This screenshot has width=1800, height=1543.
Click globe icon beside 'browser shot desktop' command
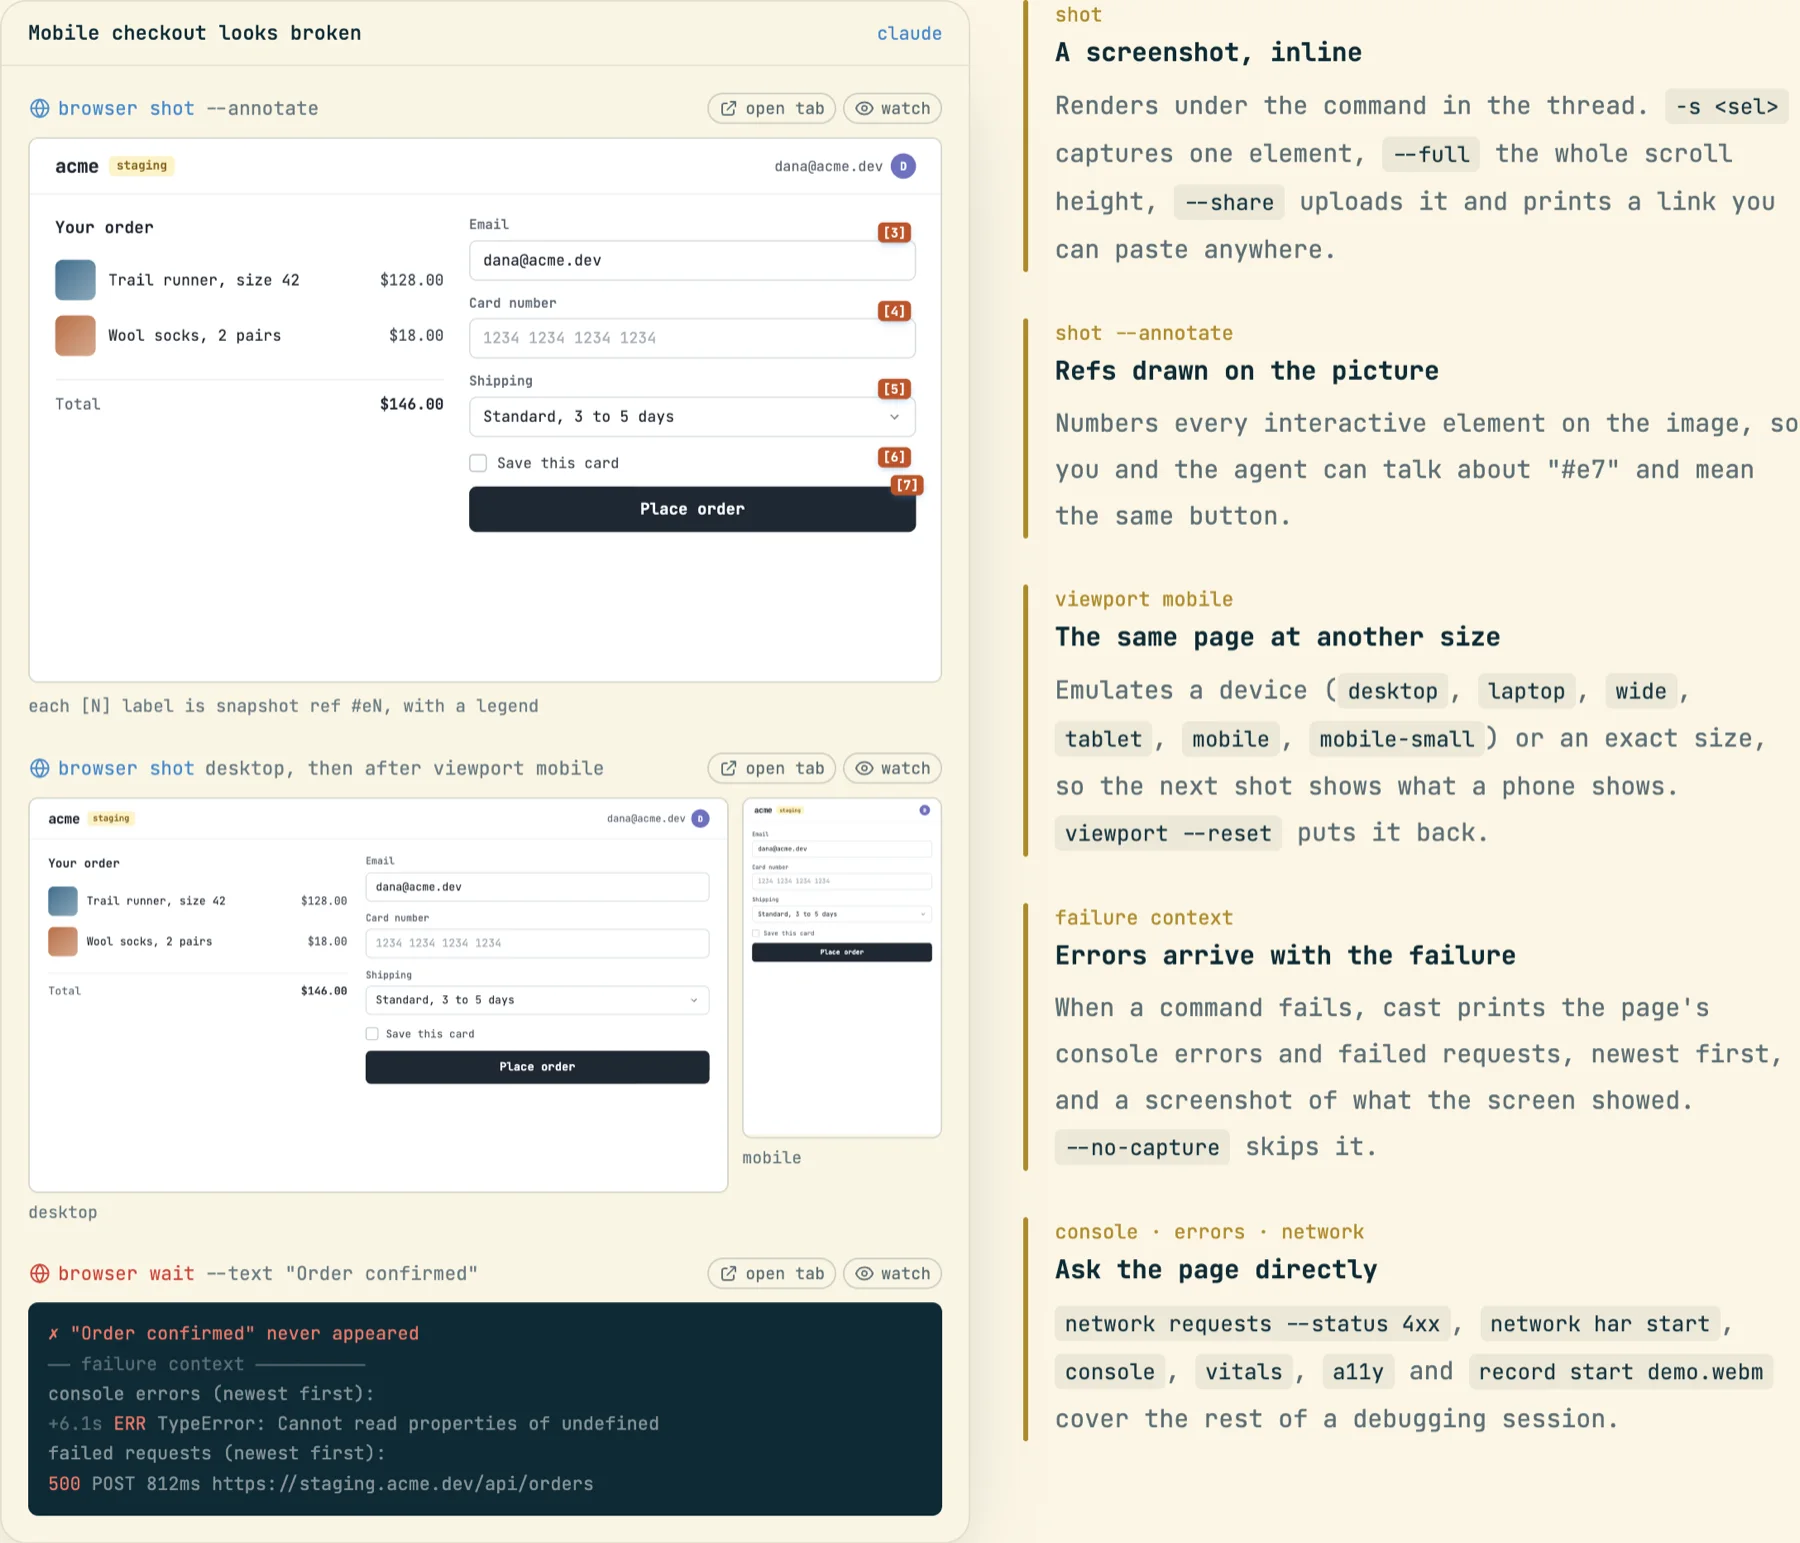(x=39, y=768)
